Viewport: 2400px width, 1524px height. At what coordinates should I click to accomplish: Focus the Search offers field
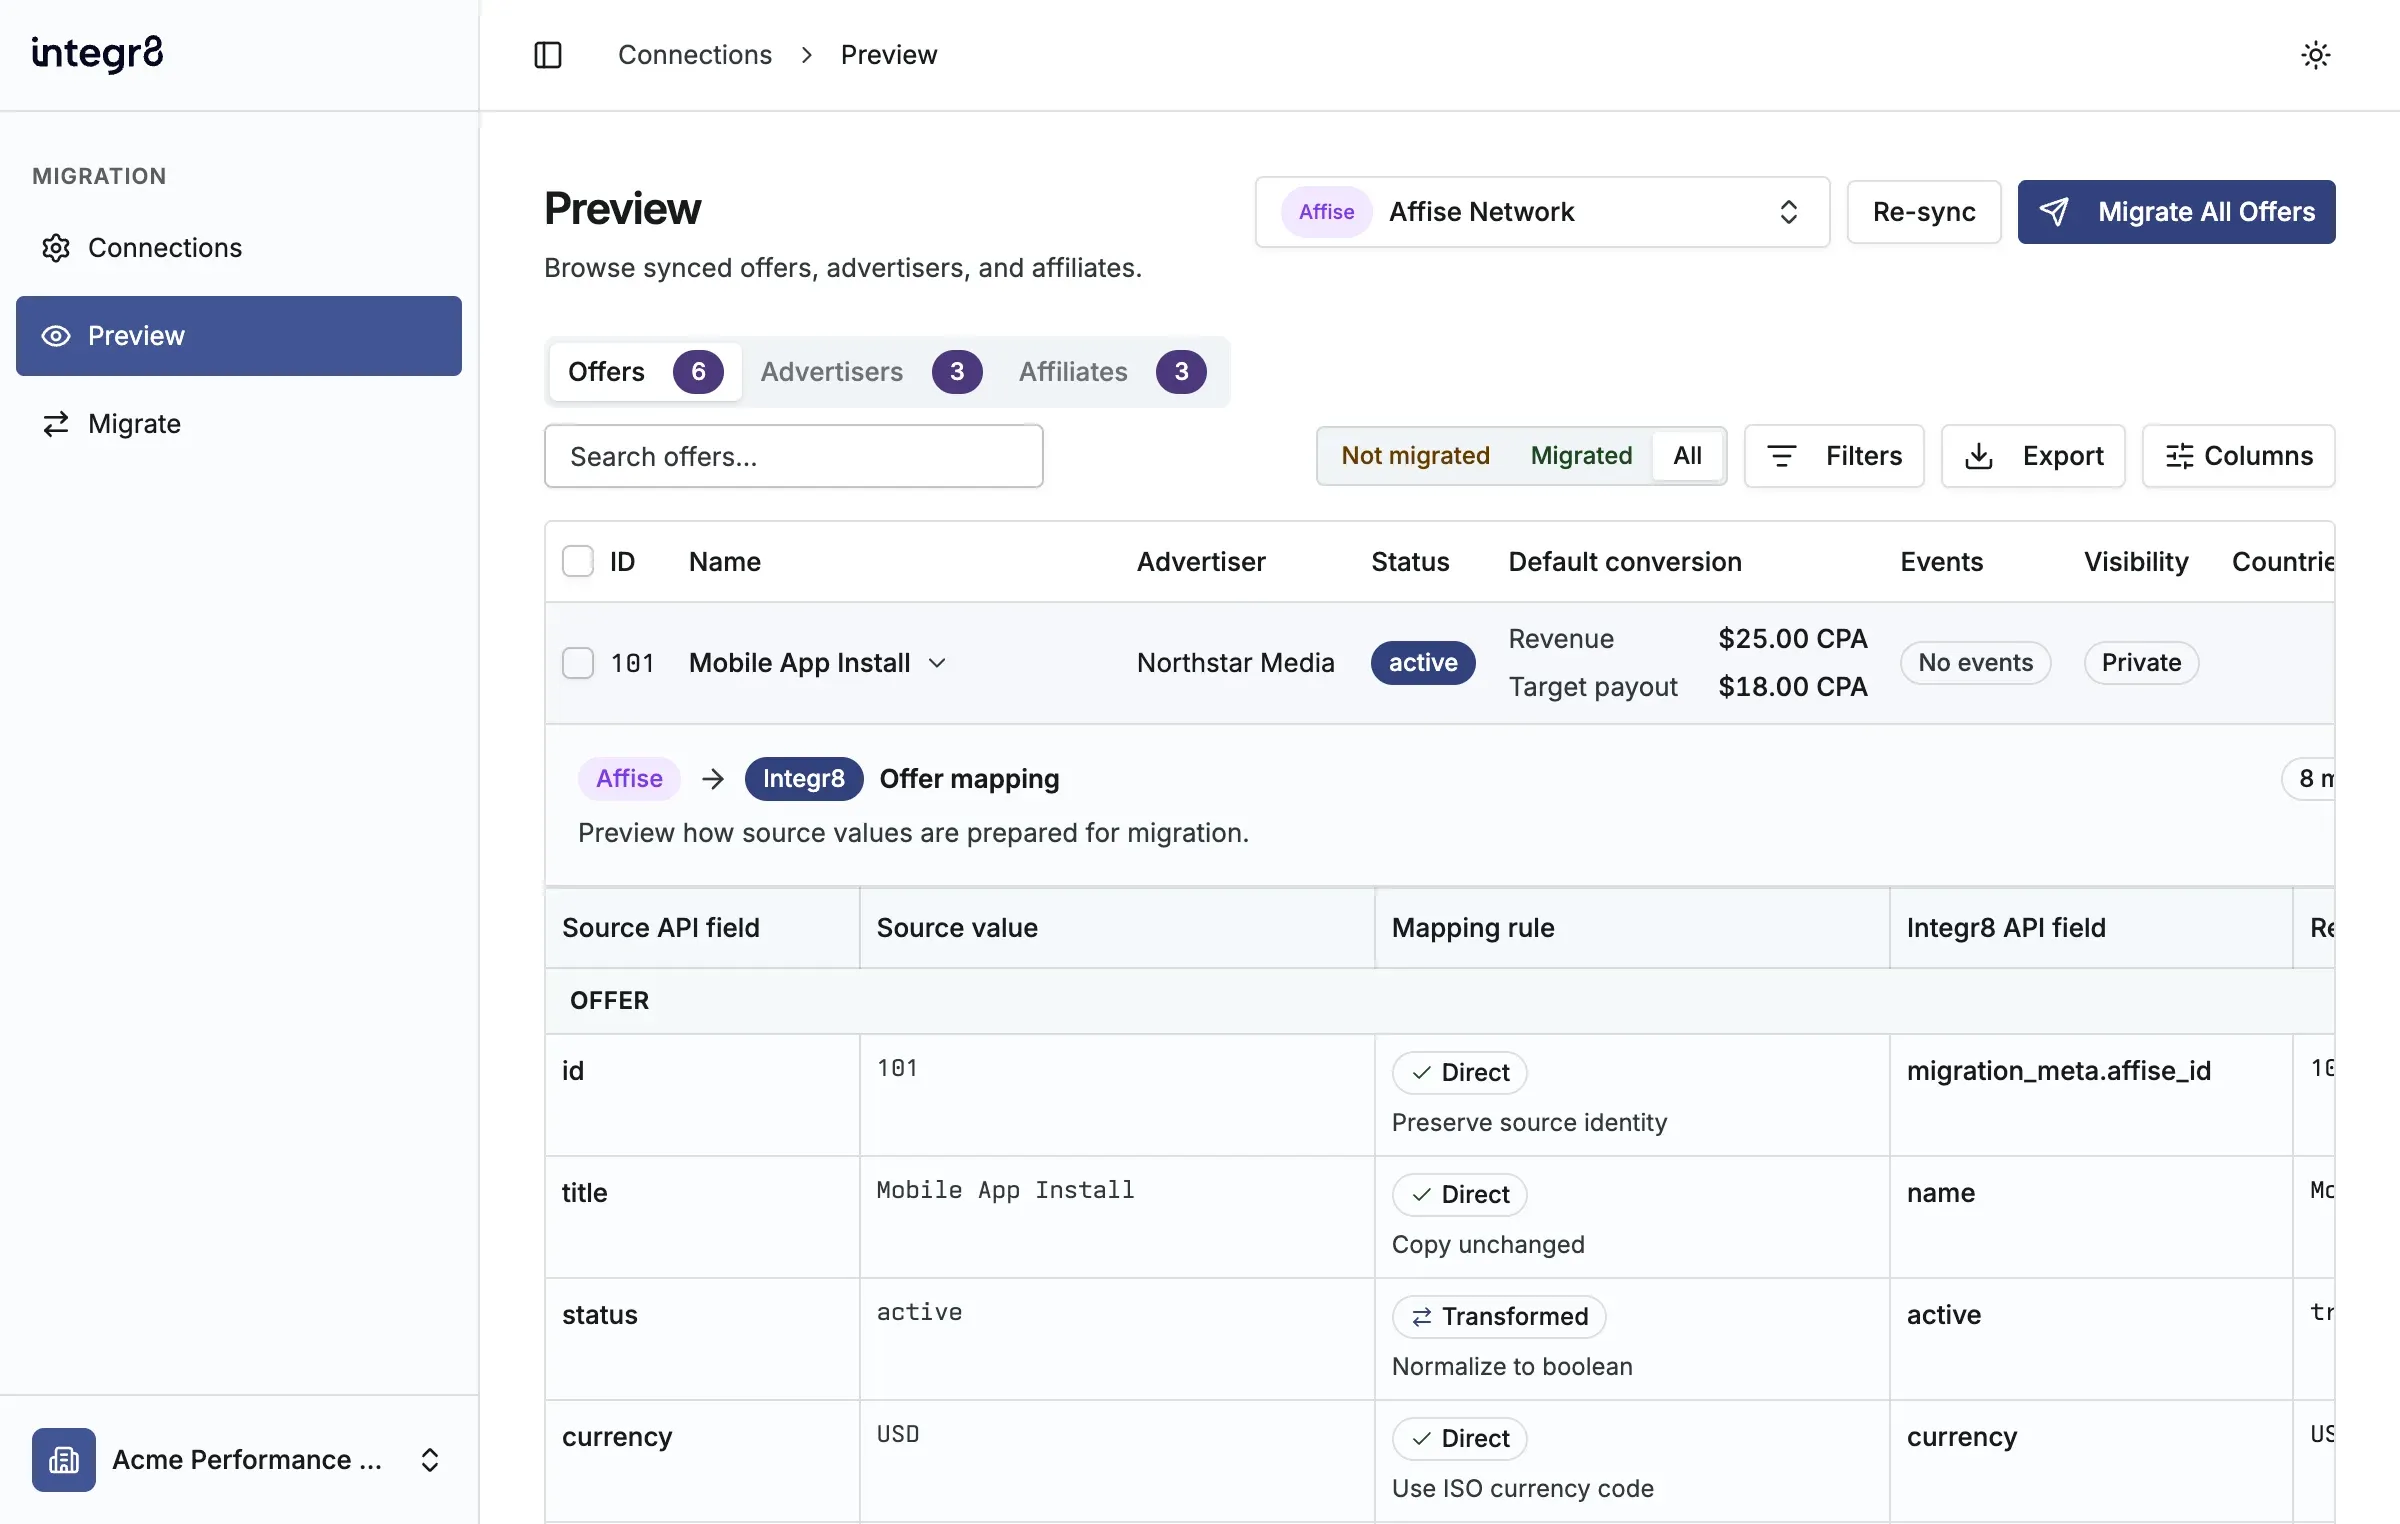tap(794, 456)
